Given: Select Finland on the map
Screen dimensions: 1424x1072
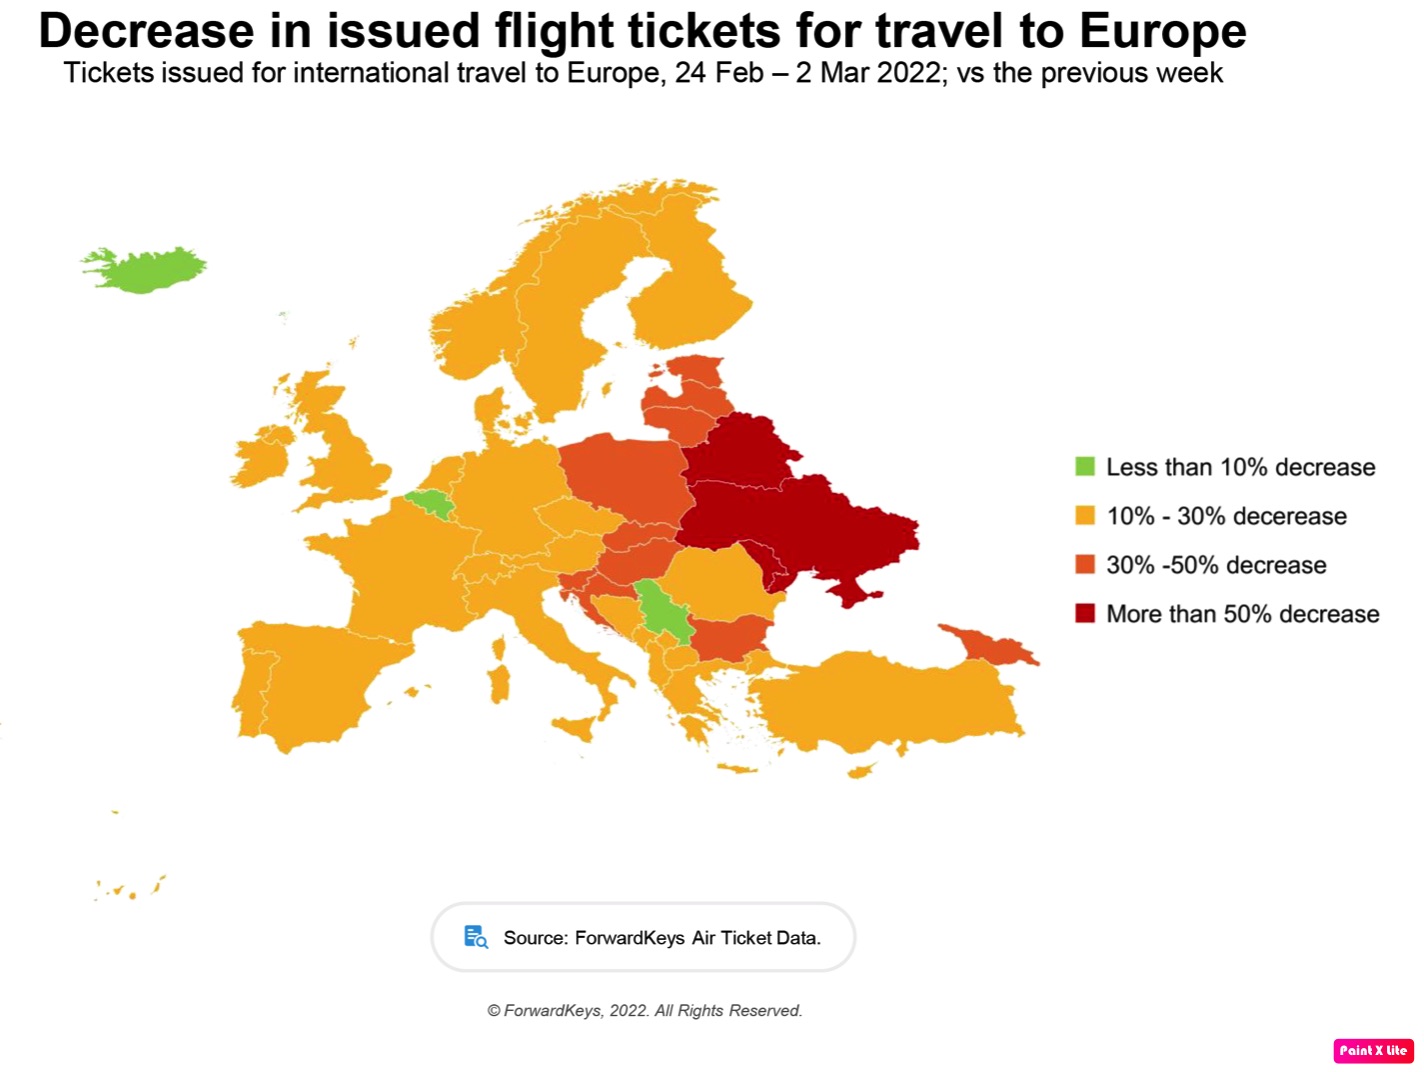Looking at the screenshot, I should coord(690,290).
